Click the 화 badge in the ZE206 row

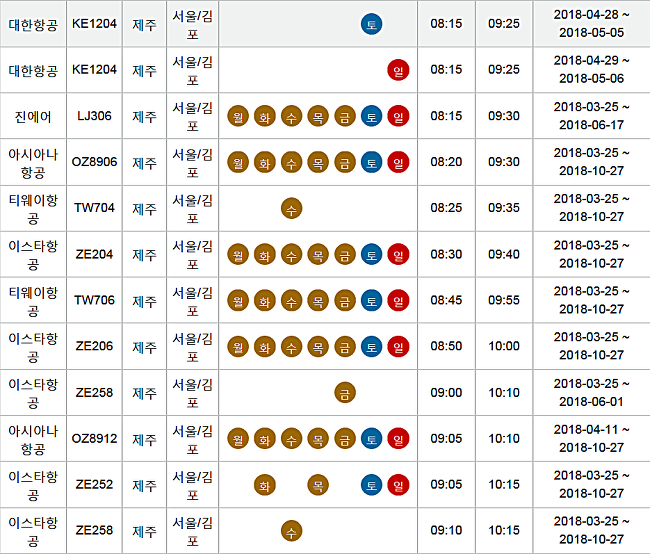coord(264,347)
